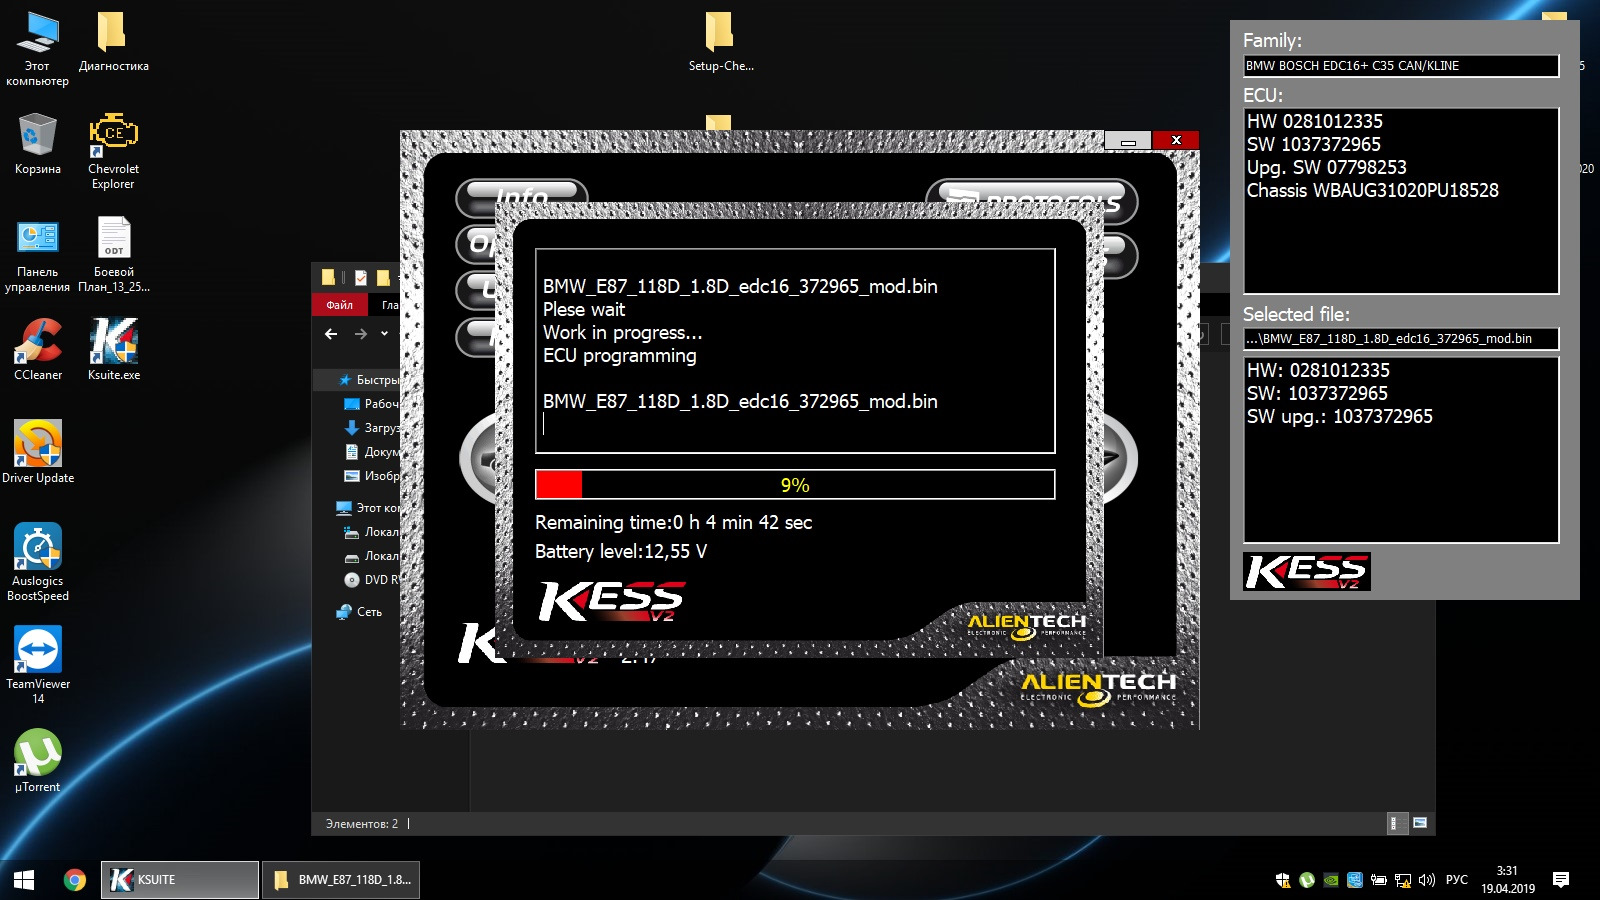1600x900 pixels.
Task: Switch to the KSUITE taskbar button
Action: tap(180, 880)
